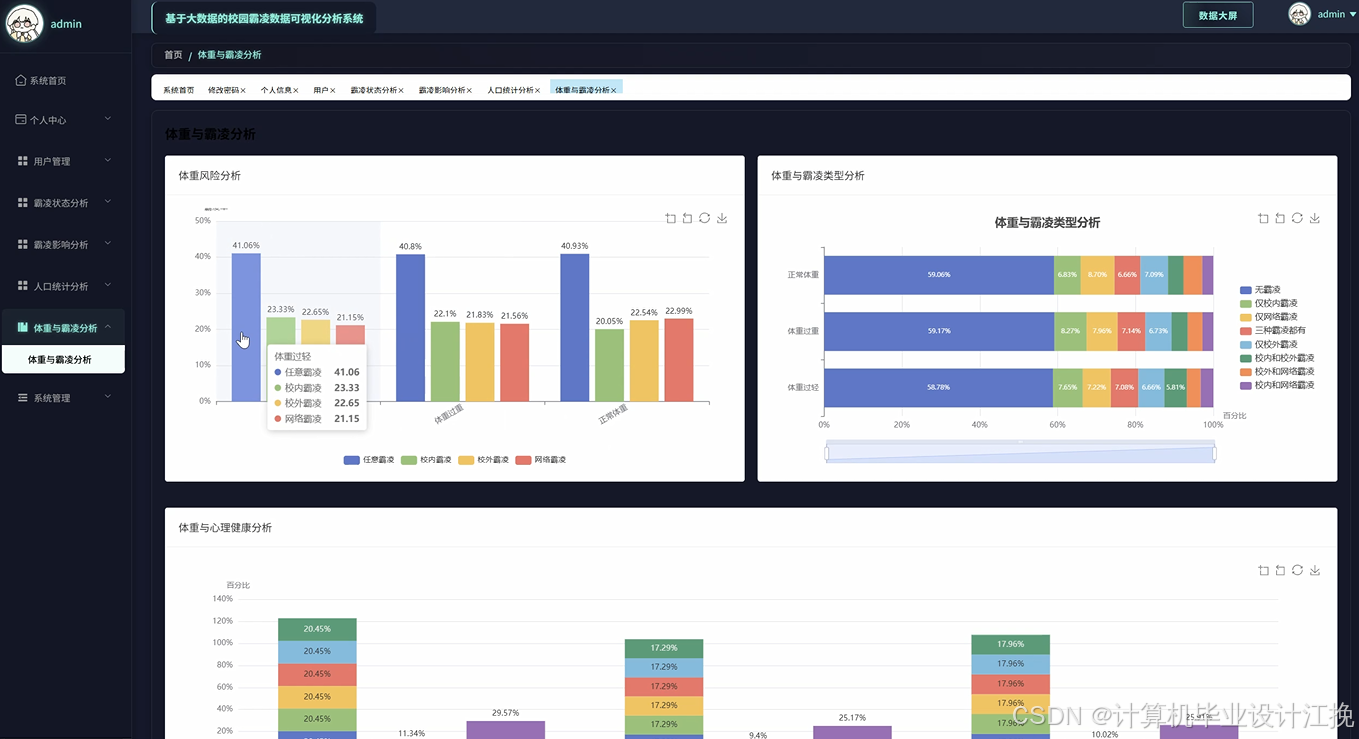
Task: Click the chart icon beside 体重与霸凌分析 sidebar menu
Action: [23, 327]
